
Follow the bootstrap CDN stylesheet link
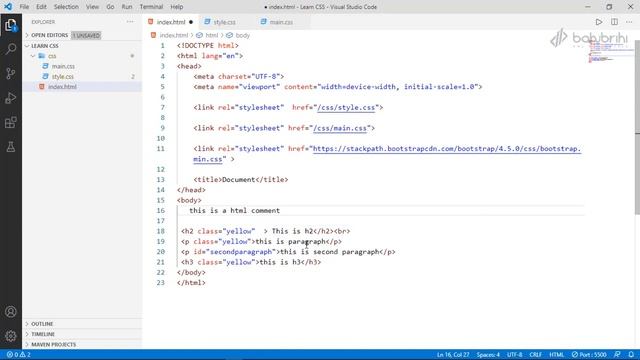tap(447, 149)
